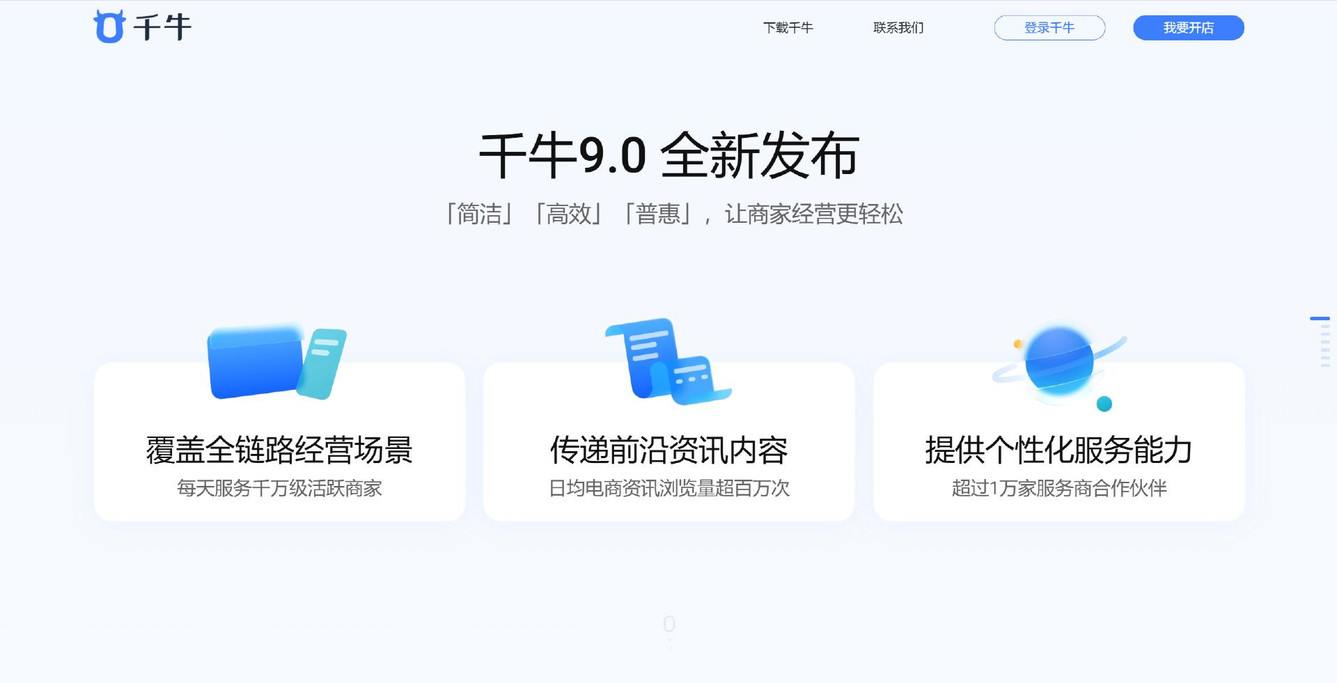Click the card title 提供个性化服务能力

(x=1059, y=450)
